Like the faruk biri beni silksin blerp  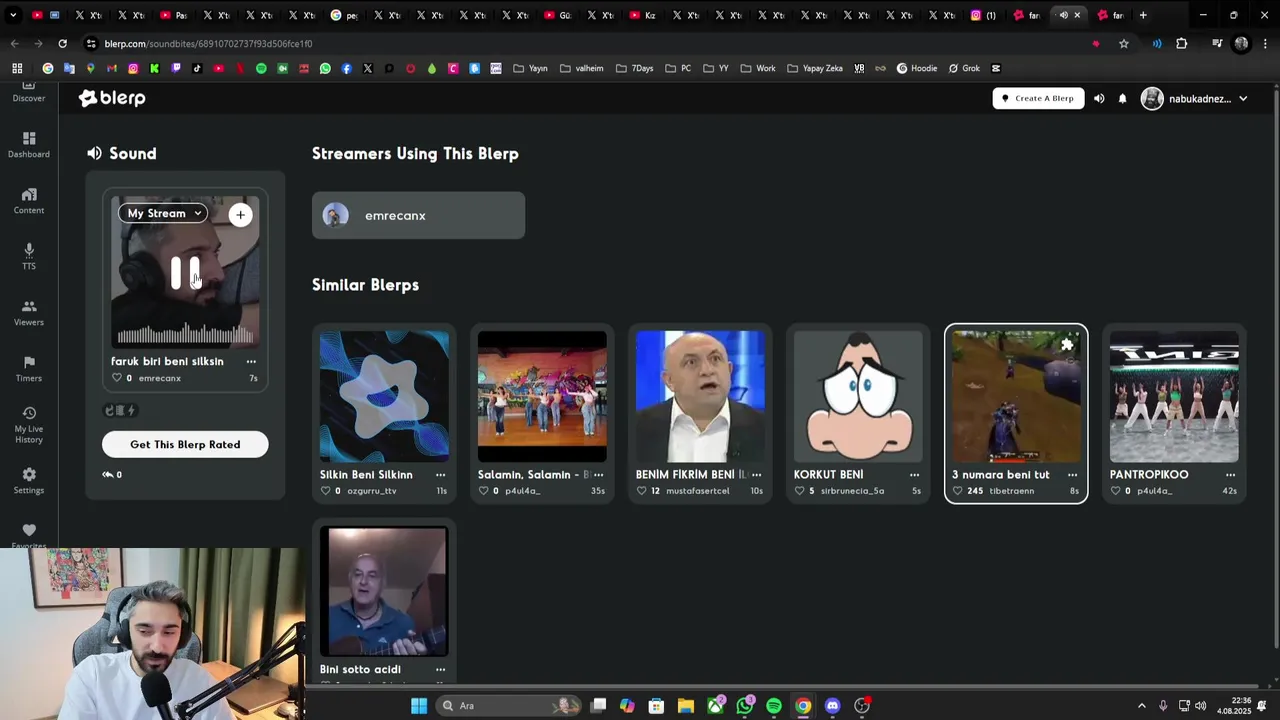click(116, 378)
